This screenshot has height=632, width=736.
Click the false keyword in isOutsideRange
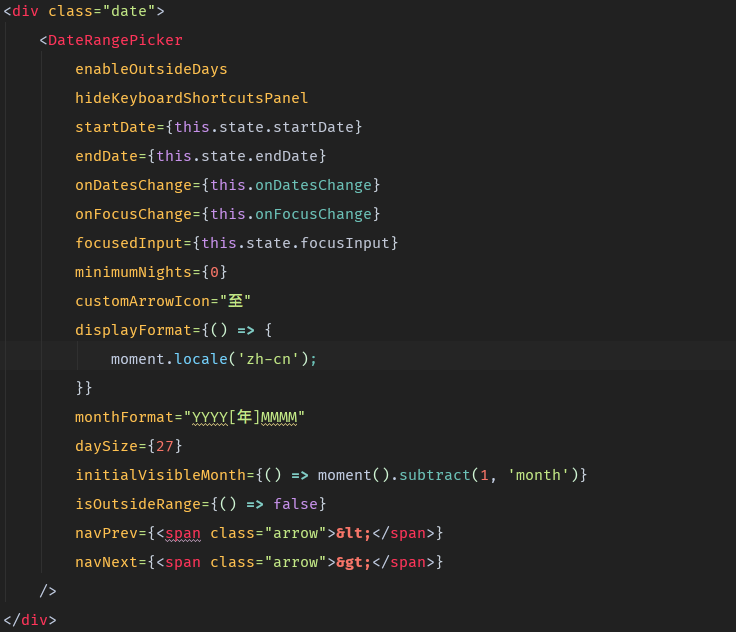click(x=295, y=504)
